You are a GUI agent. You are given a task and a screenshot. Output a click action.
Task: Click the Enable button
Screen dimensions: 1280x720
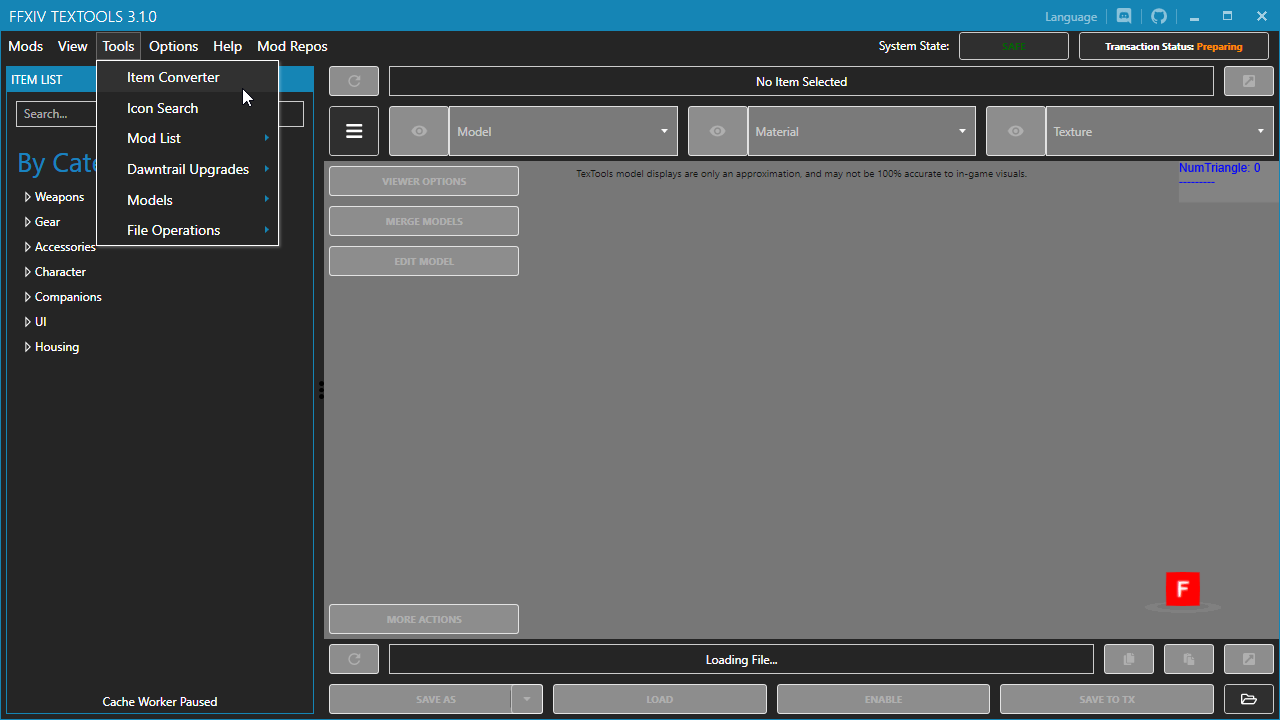click(x=884, y=699)
